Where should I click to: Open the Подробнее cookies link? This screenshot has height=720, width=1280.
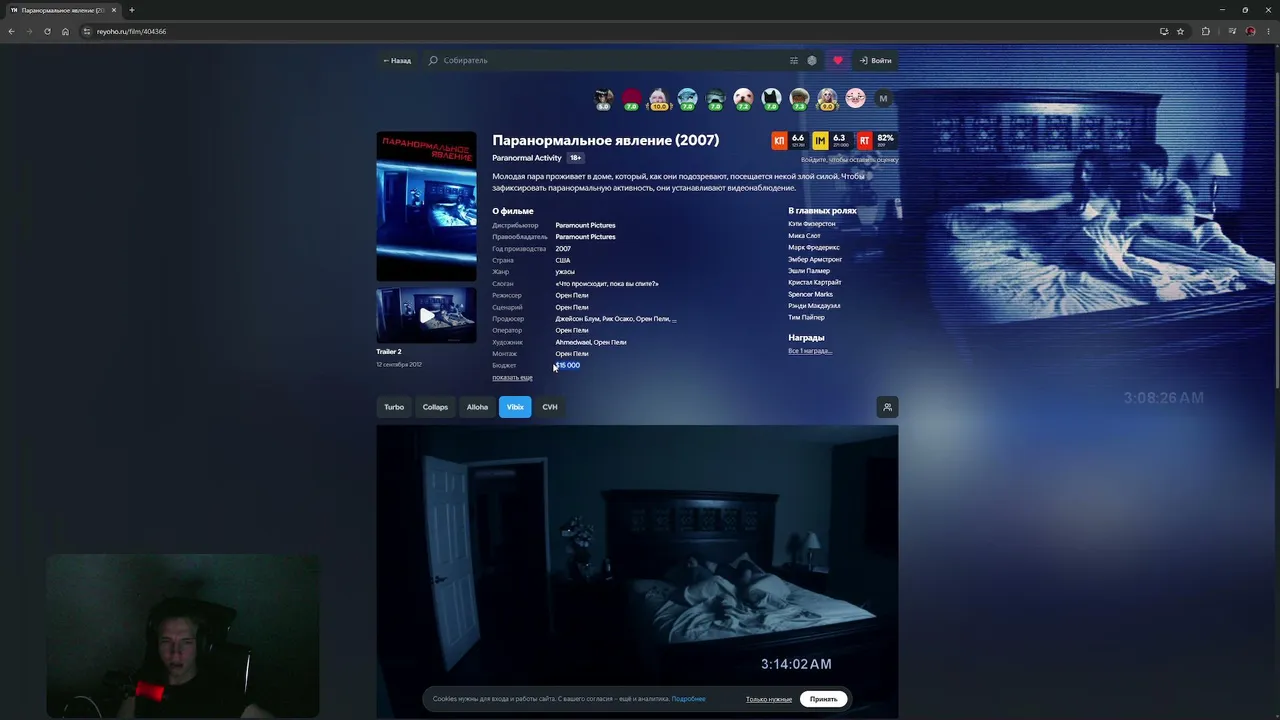689,699
